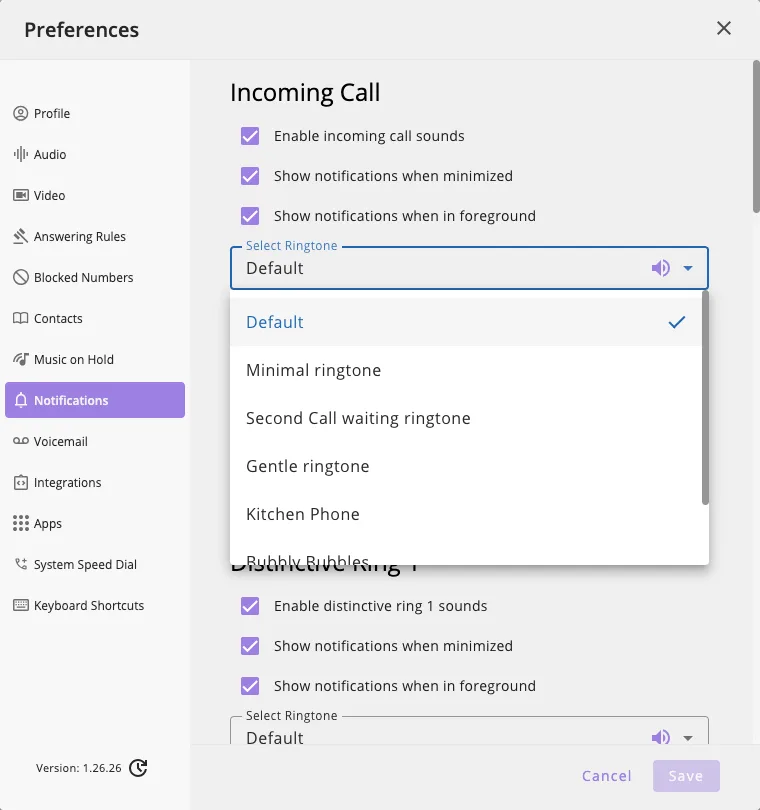
Task: Click Distinctive Ring 1 Select Ringtone field
Action: click(x=469, y=731)
